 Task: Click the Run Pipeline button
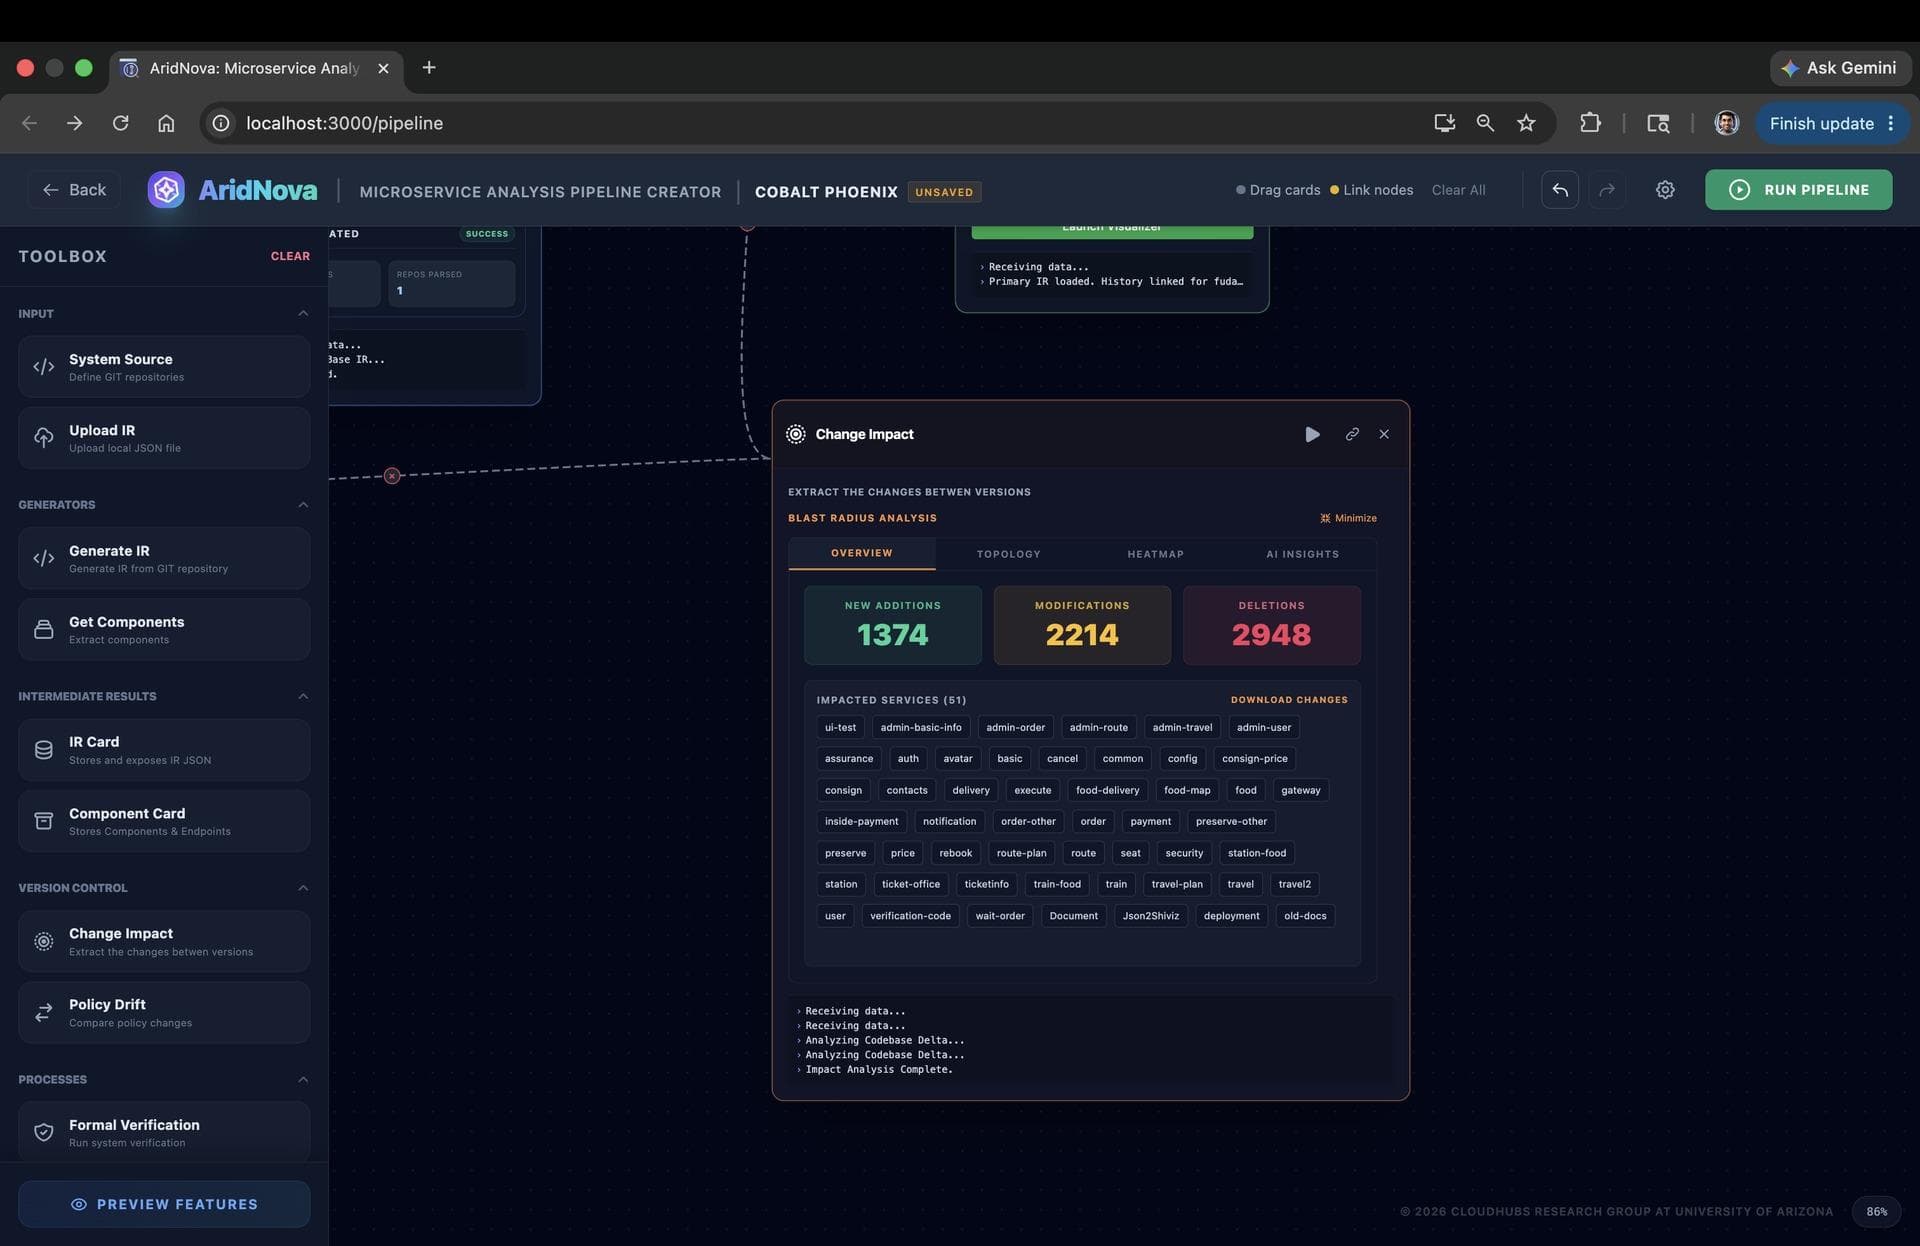(x=1798, y=190)
